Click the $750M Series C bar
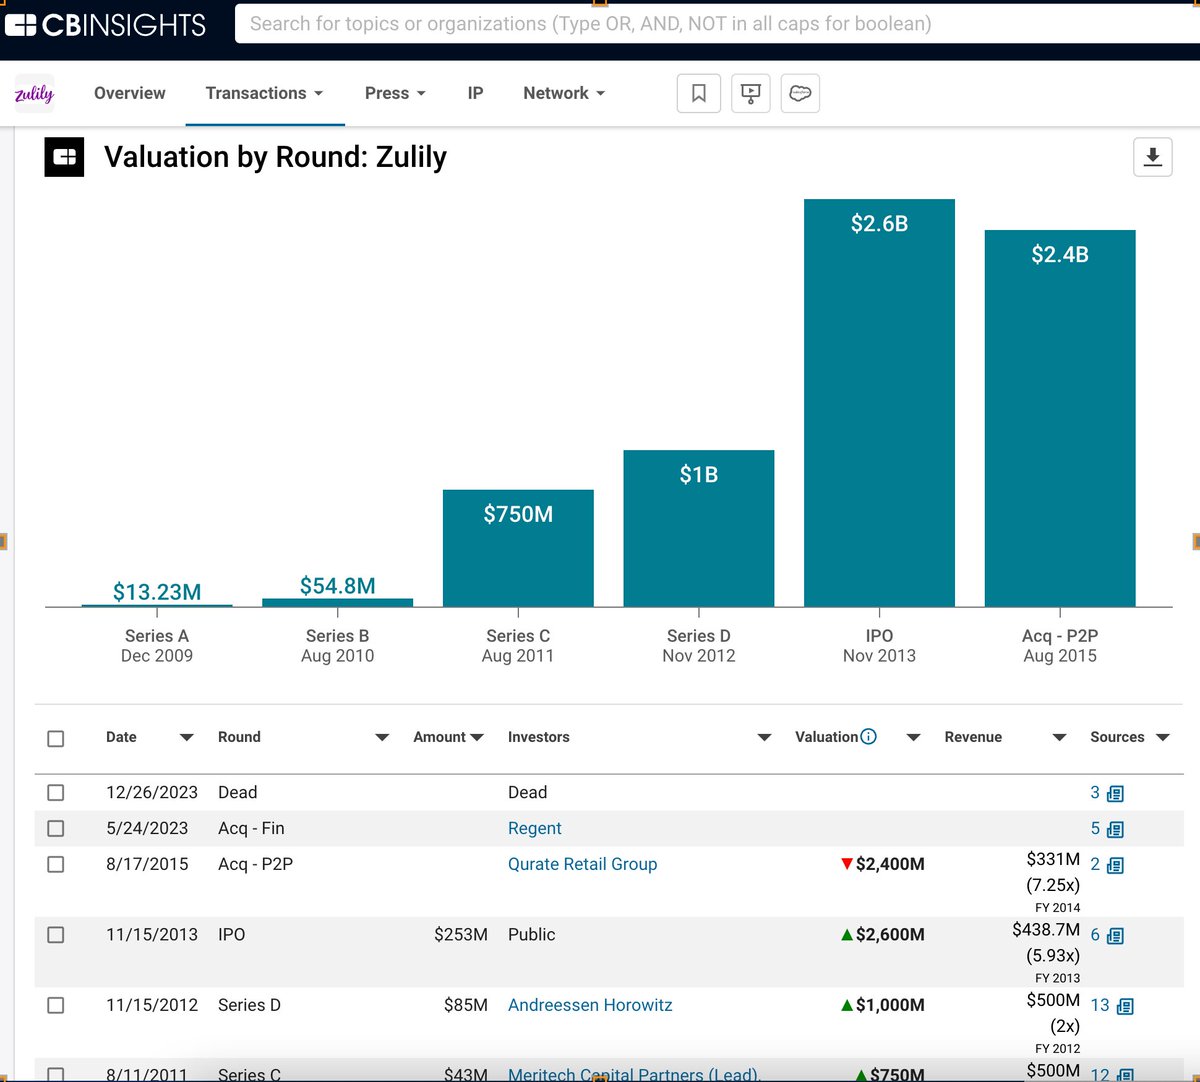Image resolution: width=1200 pixels, height=1082 pixels. pyautogui.click(x=518, y=548)
